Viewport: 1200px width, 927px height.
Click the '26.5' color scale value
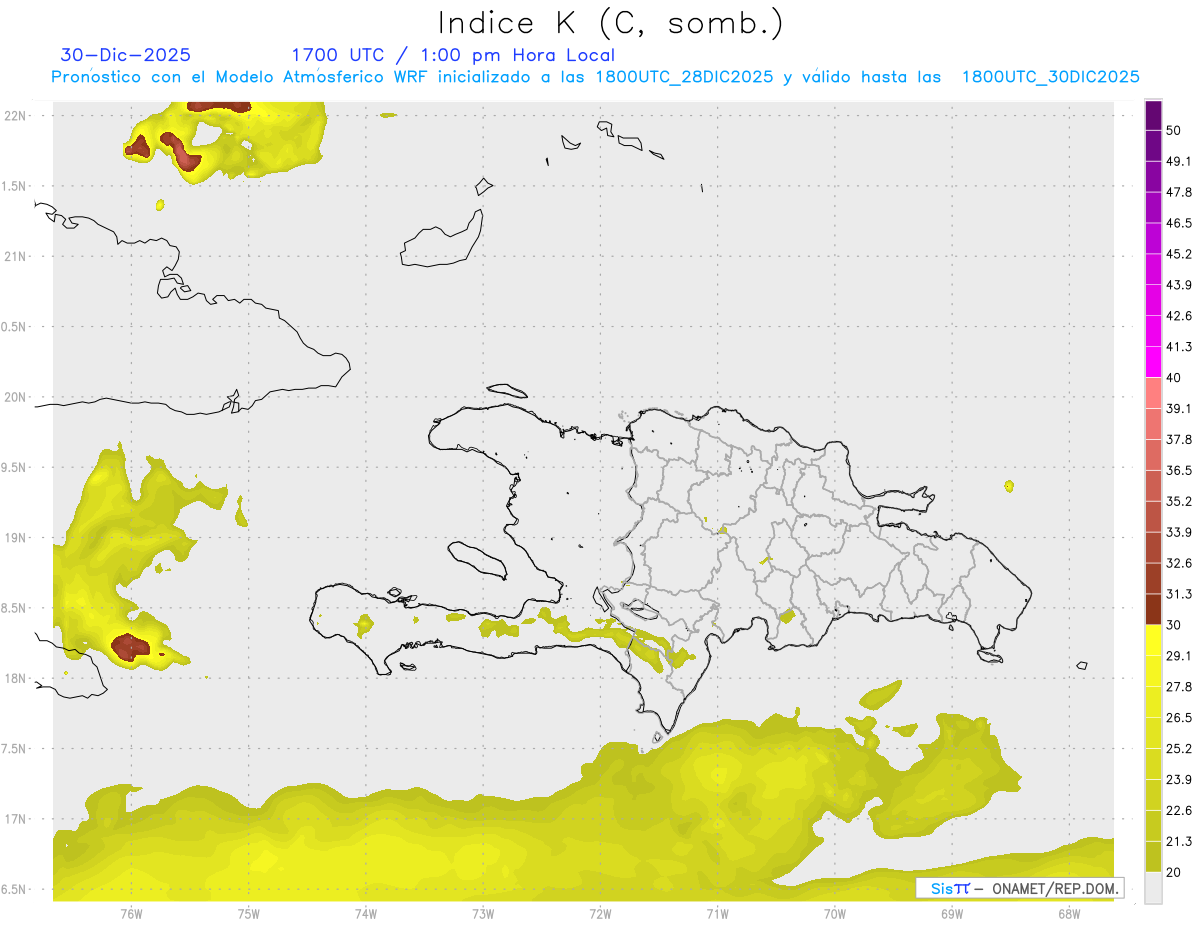(x=1179, y=718)
